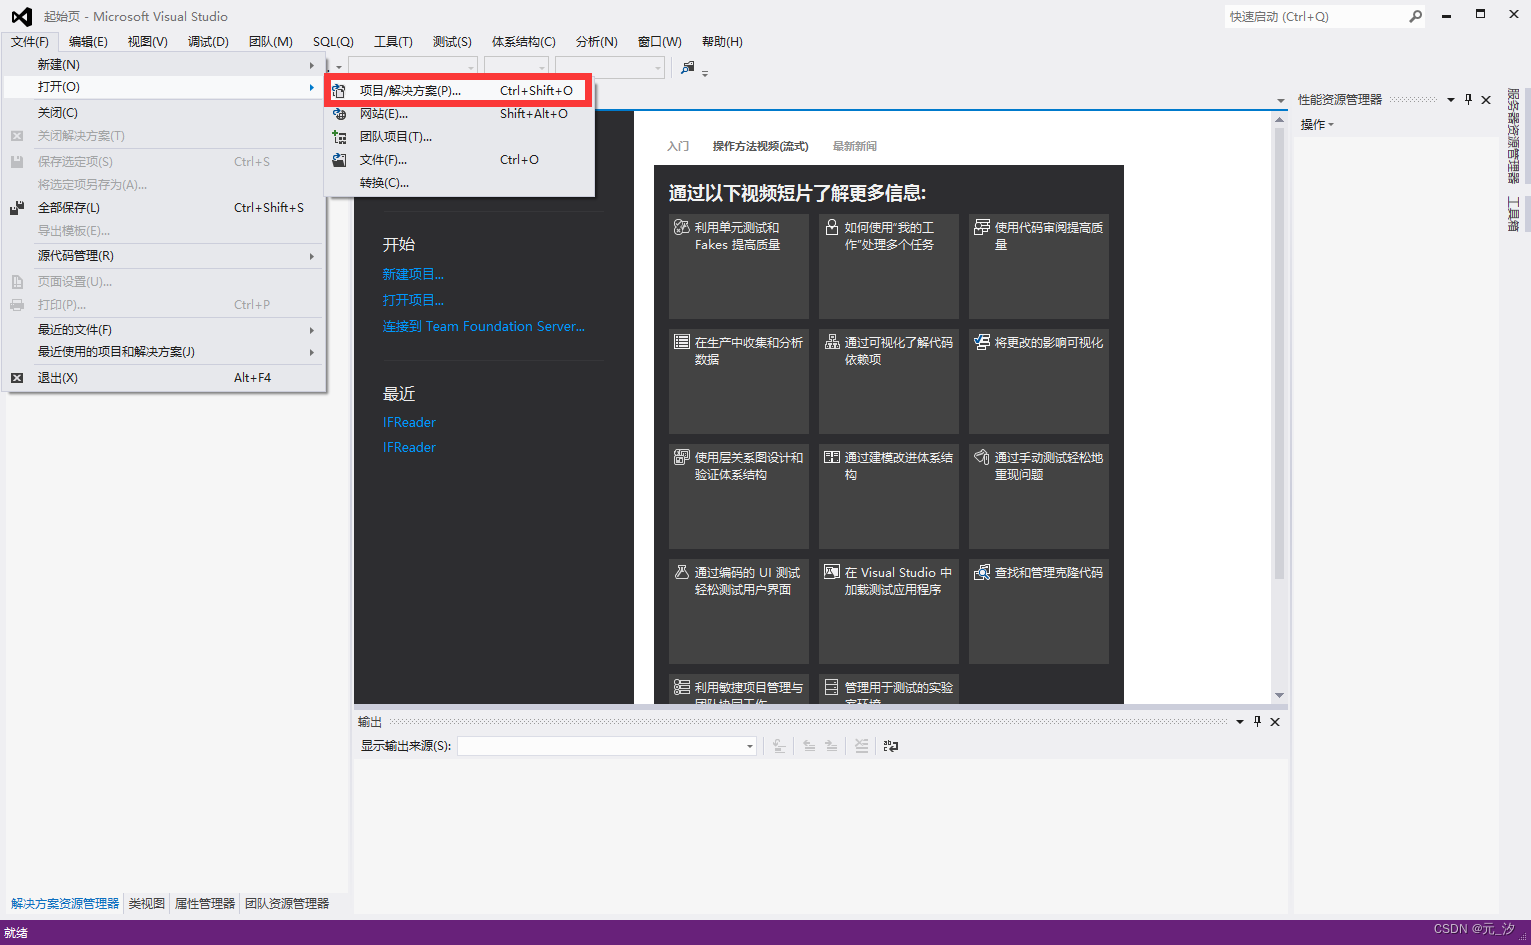This screenshot has height=945, width=1531.
Task: Open the 显示输出来源 dropdown
Action: tap(748, 745)
